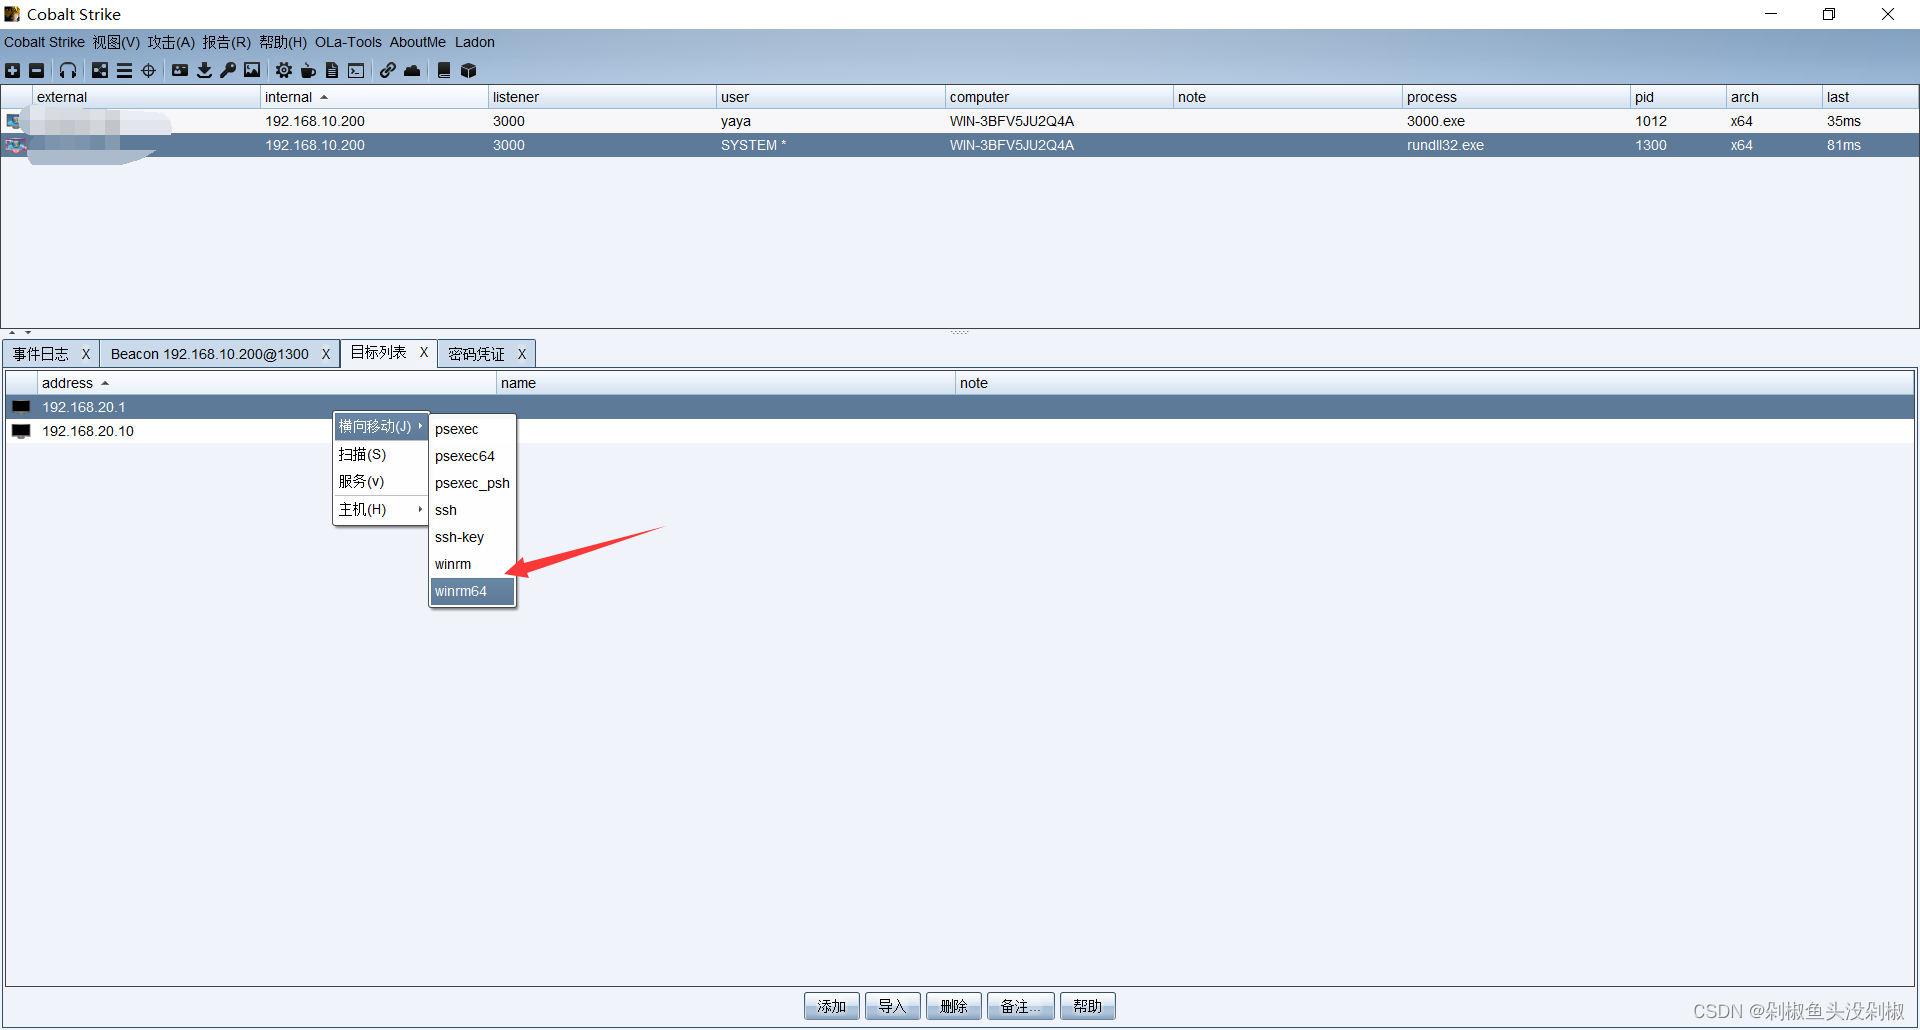
Task: Click the monitor icon of the yaya session
Action: pos(13,121)
